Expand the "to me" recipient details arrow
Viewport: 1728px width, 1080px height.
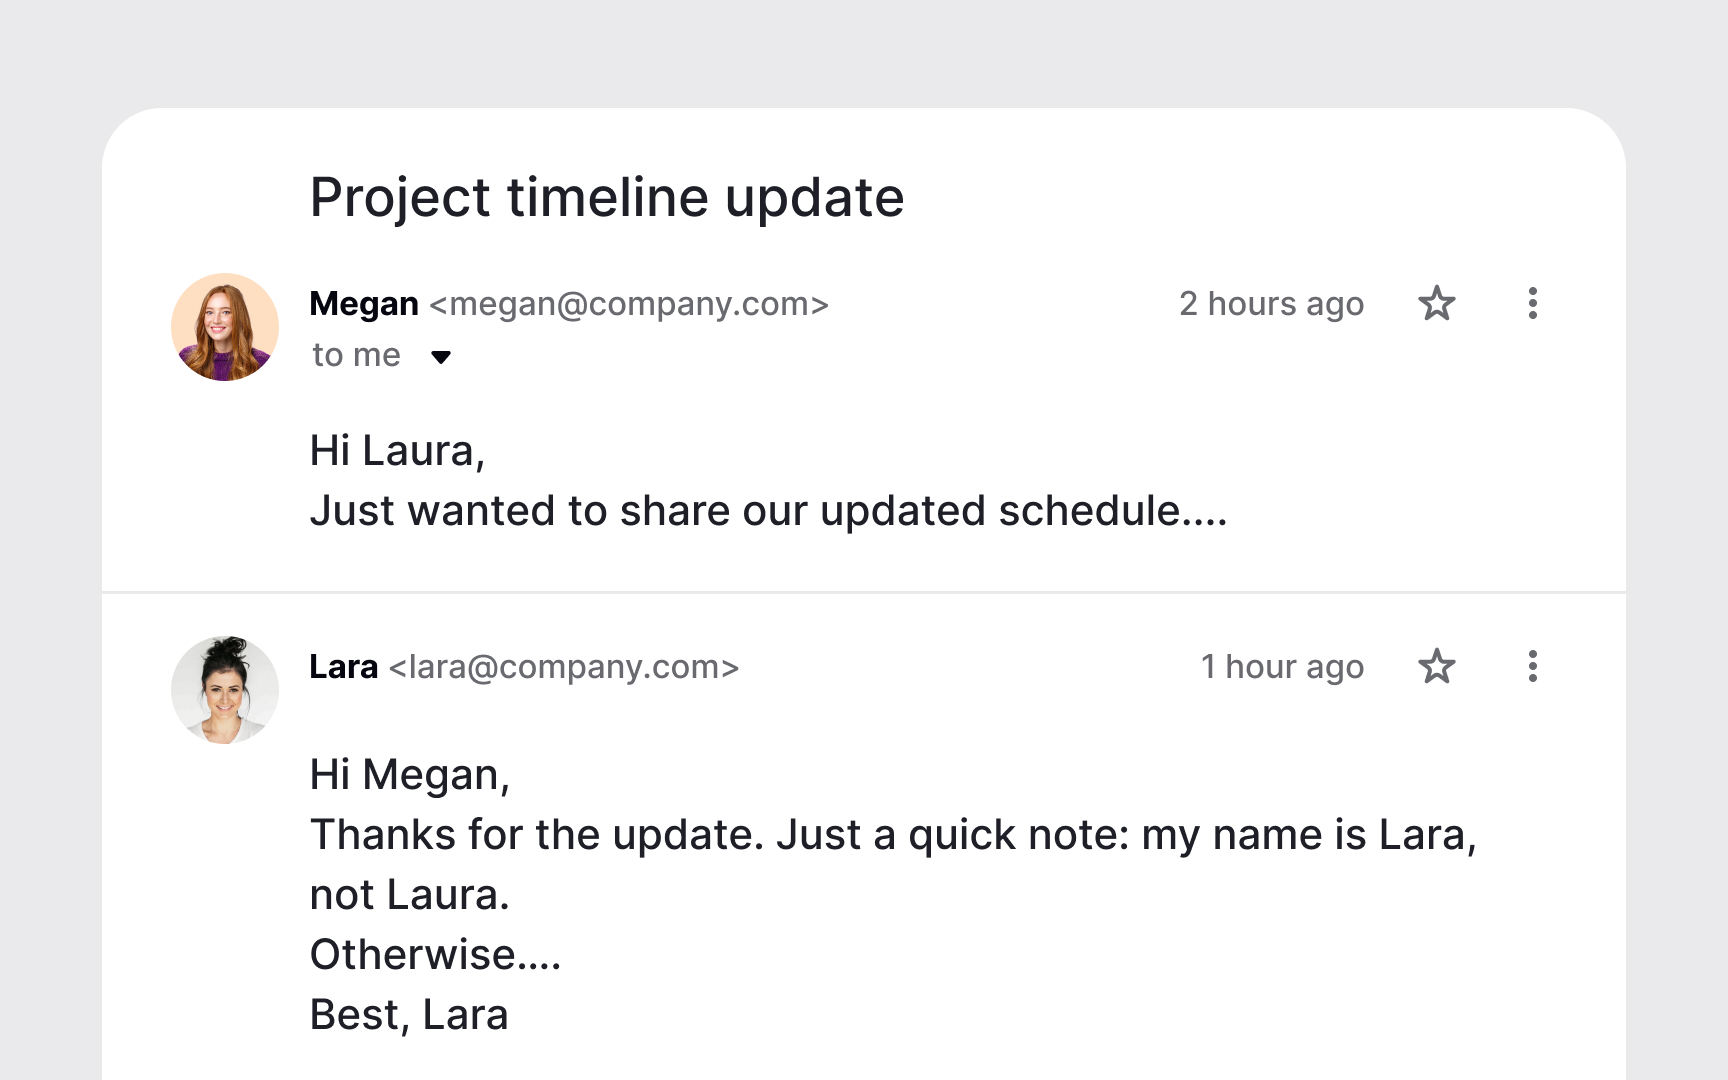[x=441, y=357]
